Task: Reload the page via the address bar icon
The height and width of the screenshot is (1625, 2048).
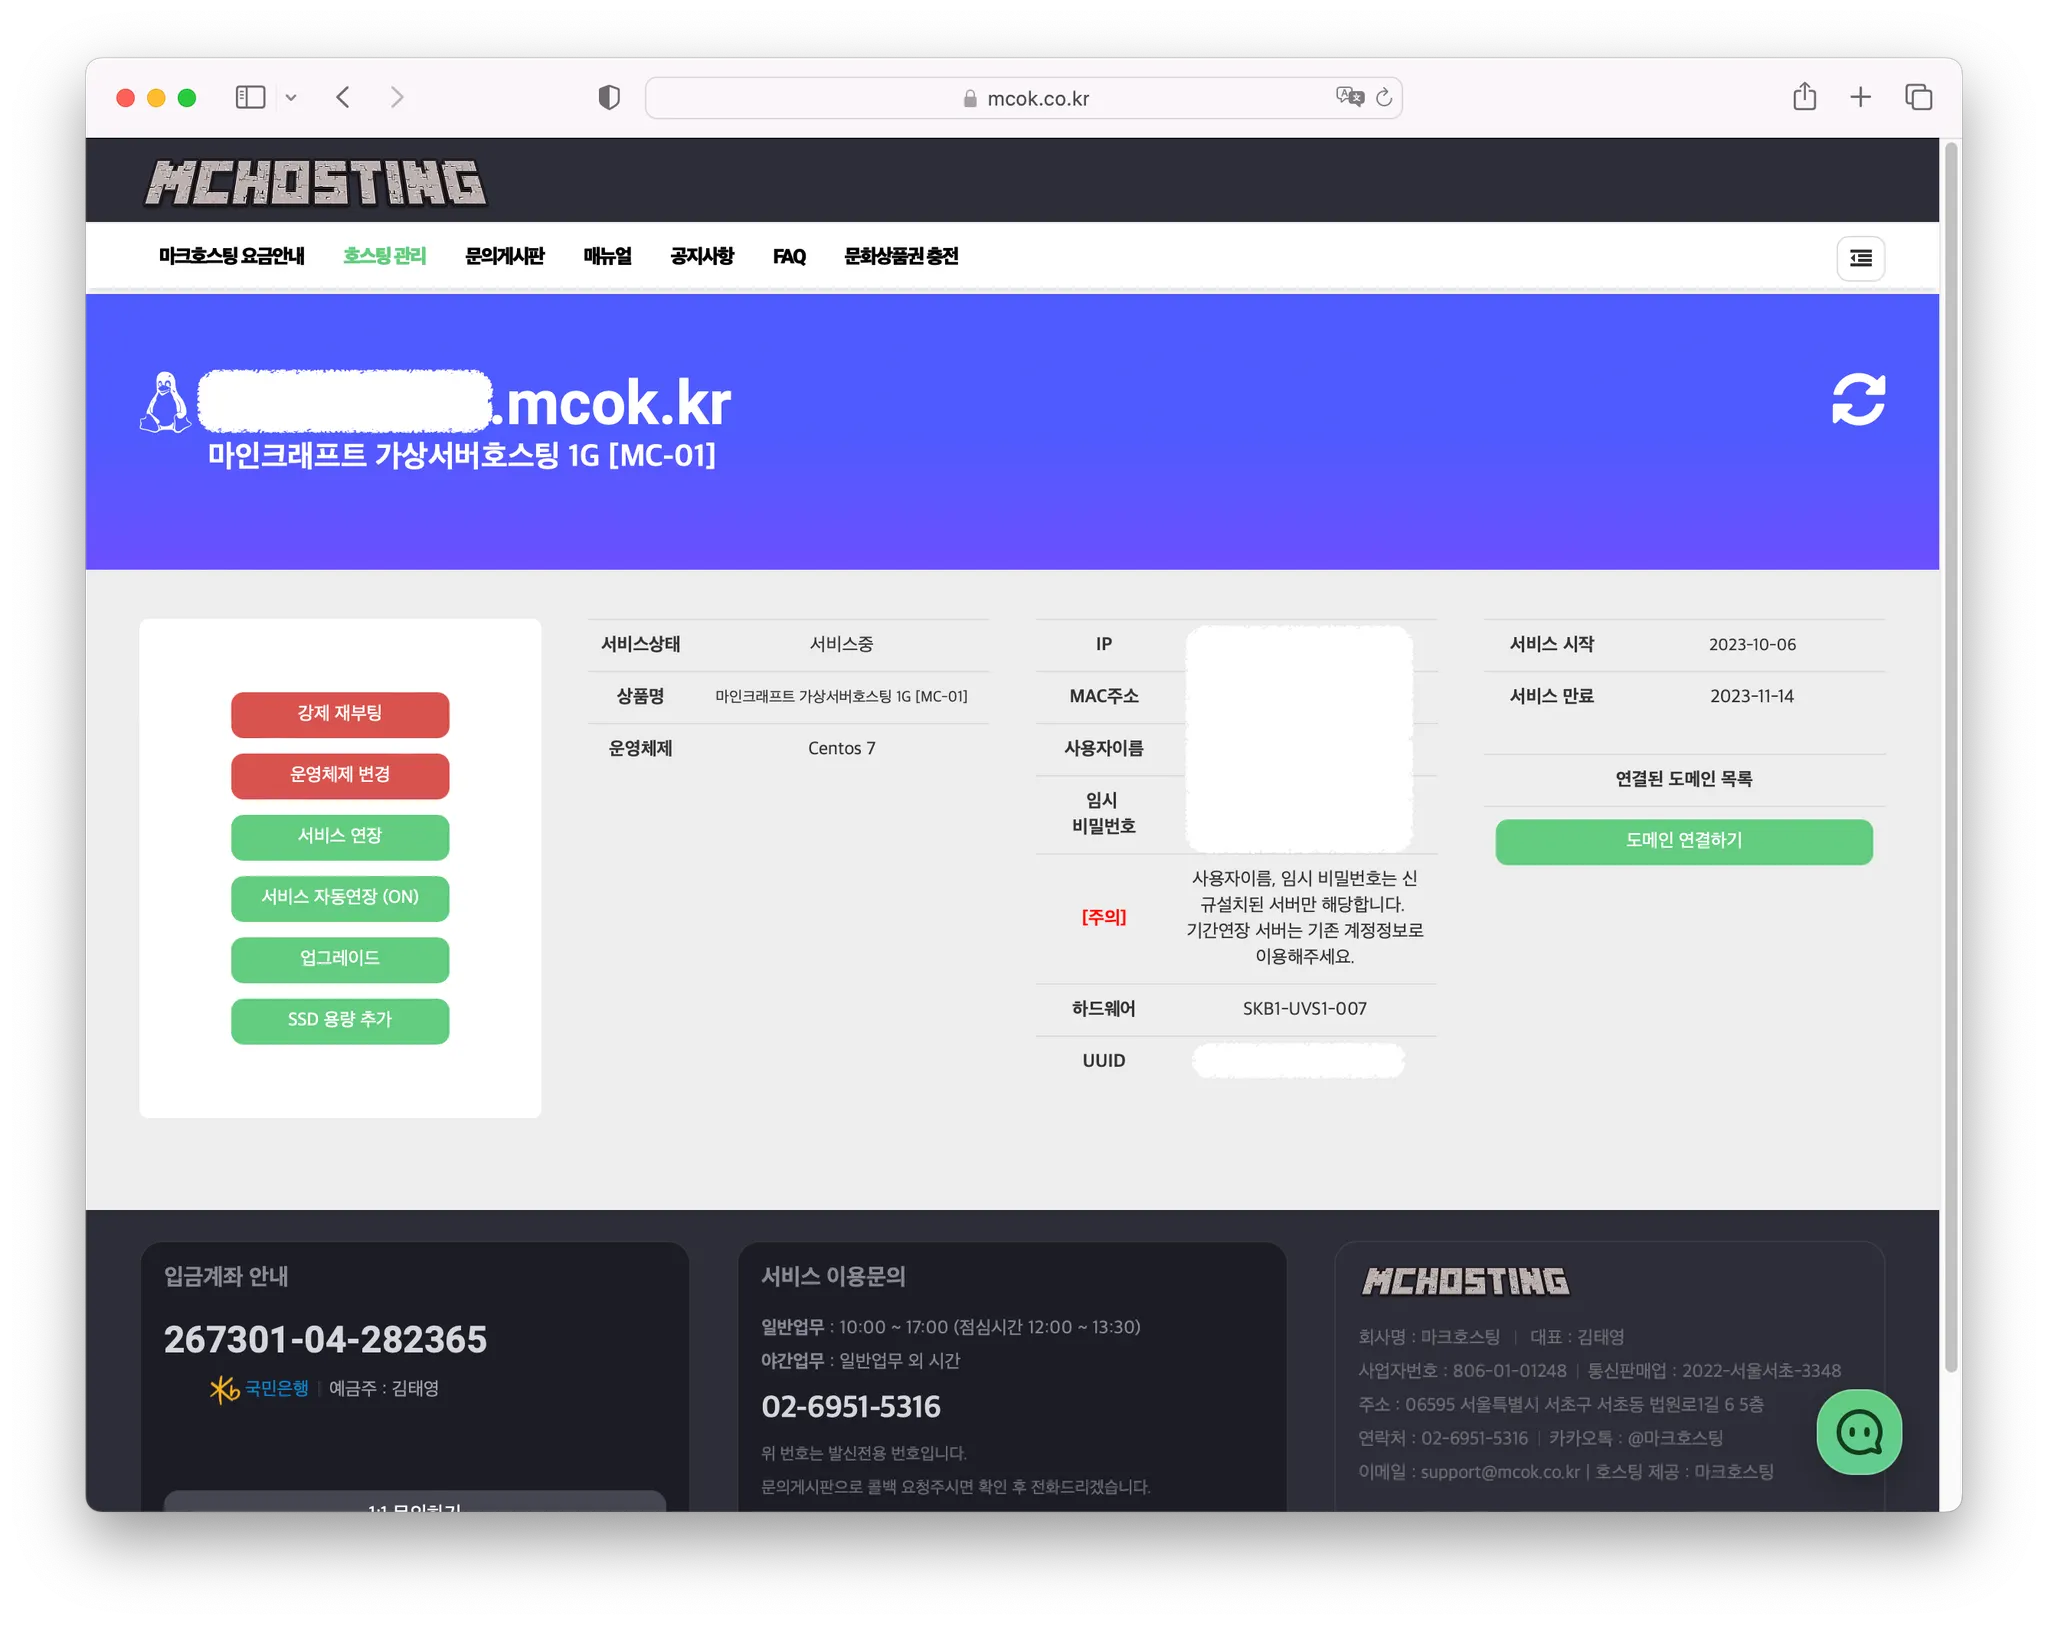Action: 1384,97
